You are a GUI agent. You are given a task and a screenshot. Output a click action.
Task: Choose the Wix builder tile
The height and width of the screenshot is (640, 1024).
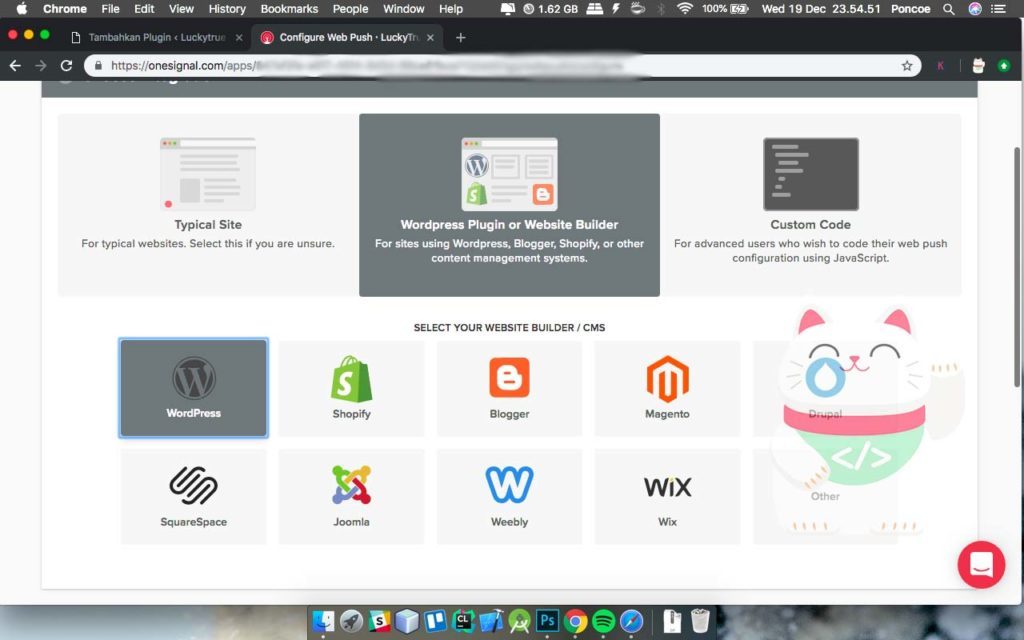click(x=667, y=496)
